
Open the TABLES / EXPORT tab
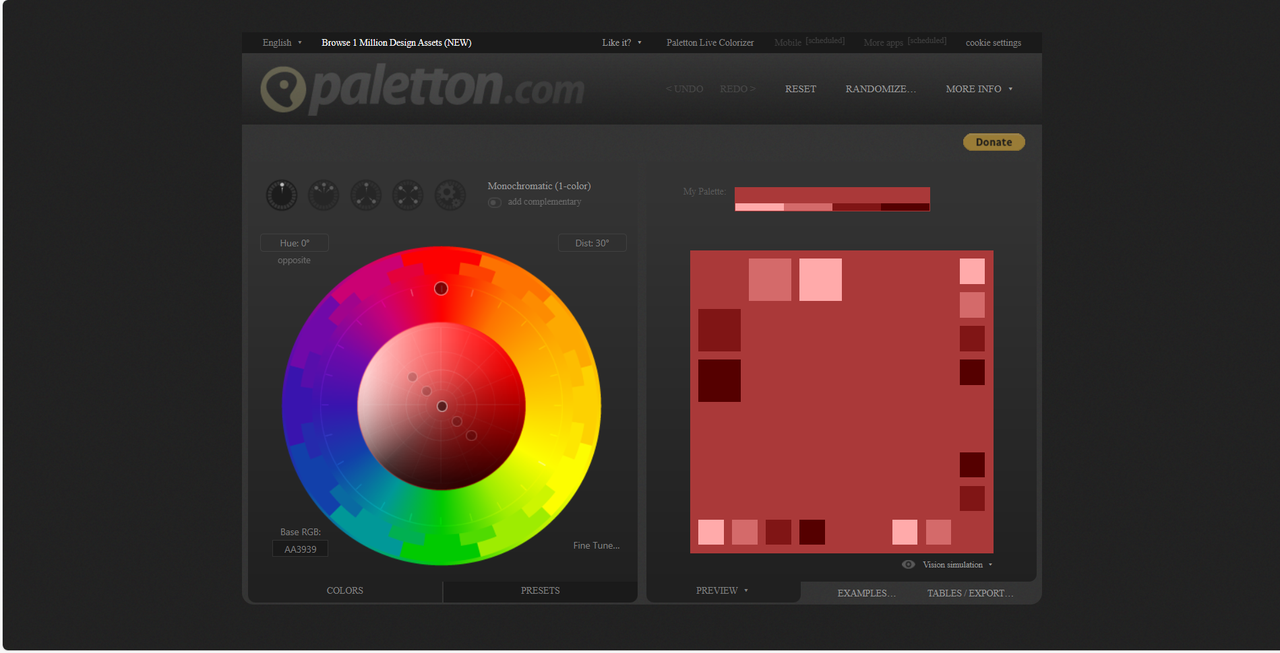970,593
